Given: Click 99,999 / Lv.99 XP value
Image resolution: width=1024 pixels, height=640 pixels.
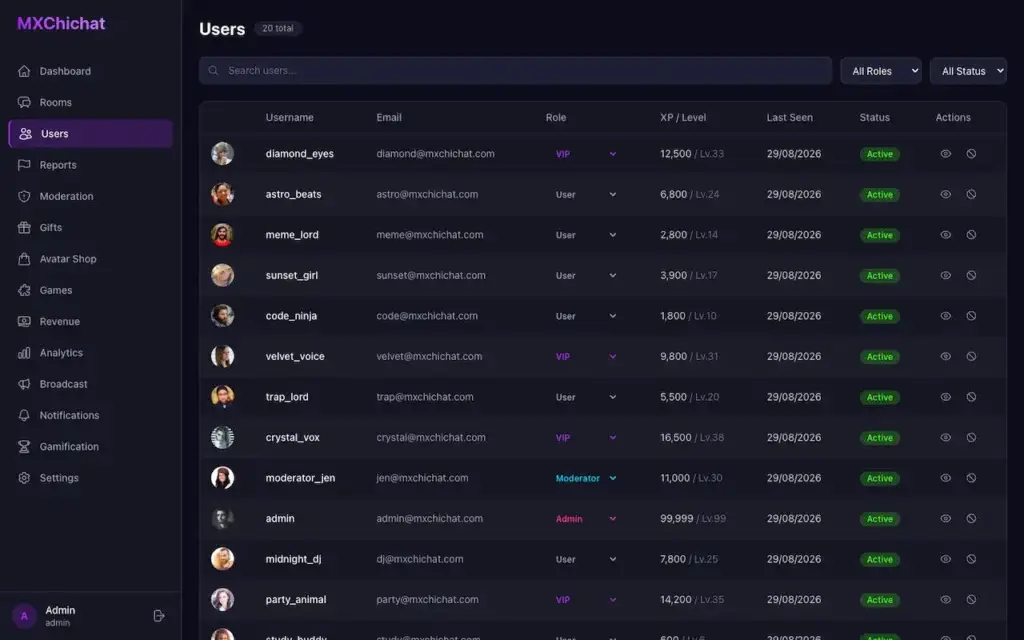Looking at the screenshot, I should (x=693, y=519).
